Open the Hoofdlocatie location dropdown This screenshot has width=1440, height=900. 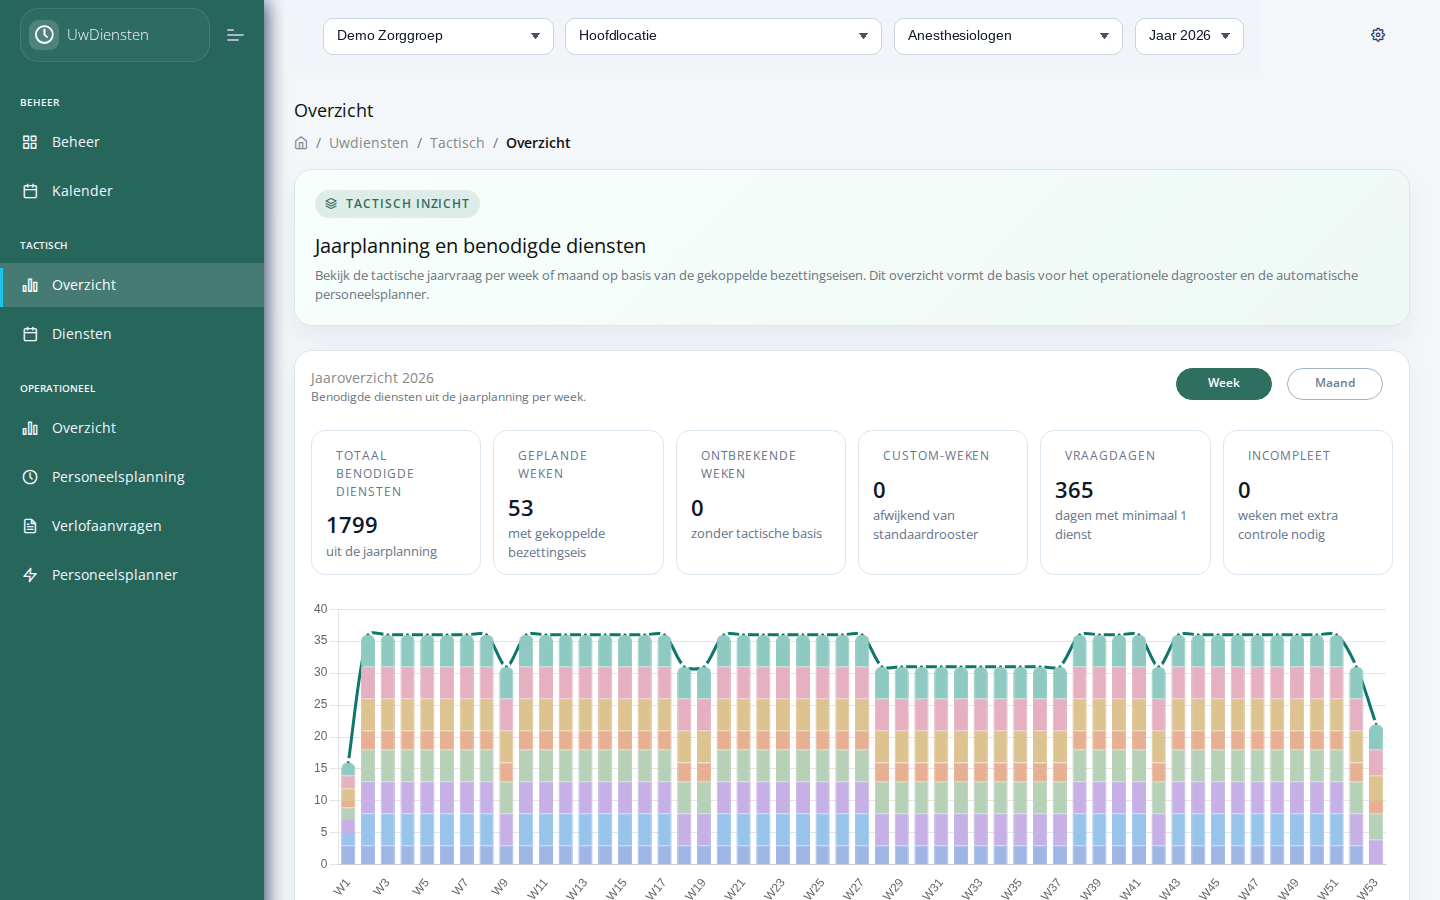pyautogui.click(x=723, y=36)
